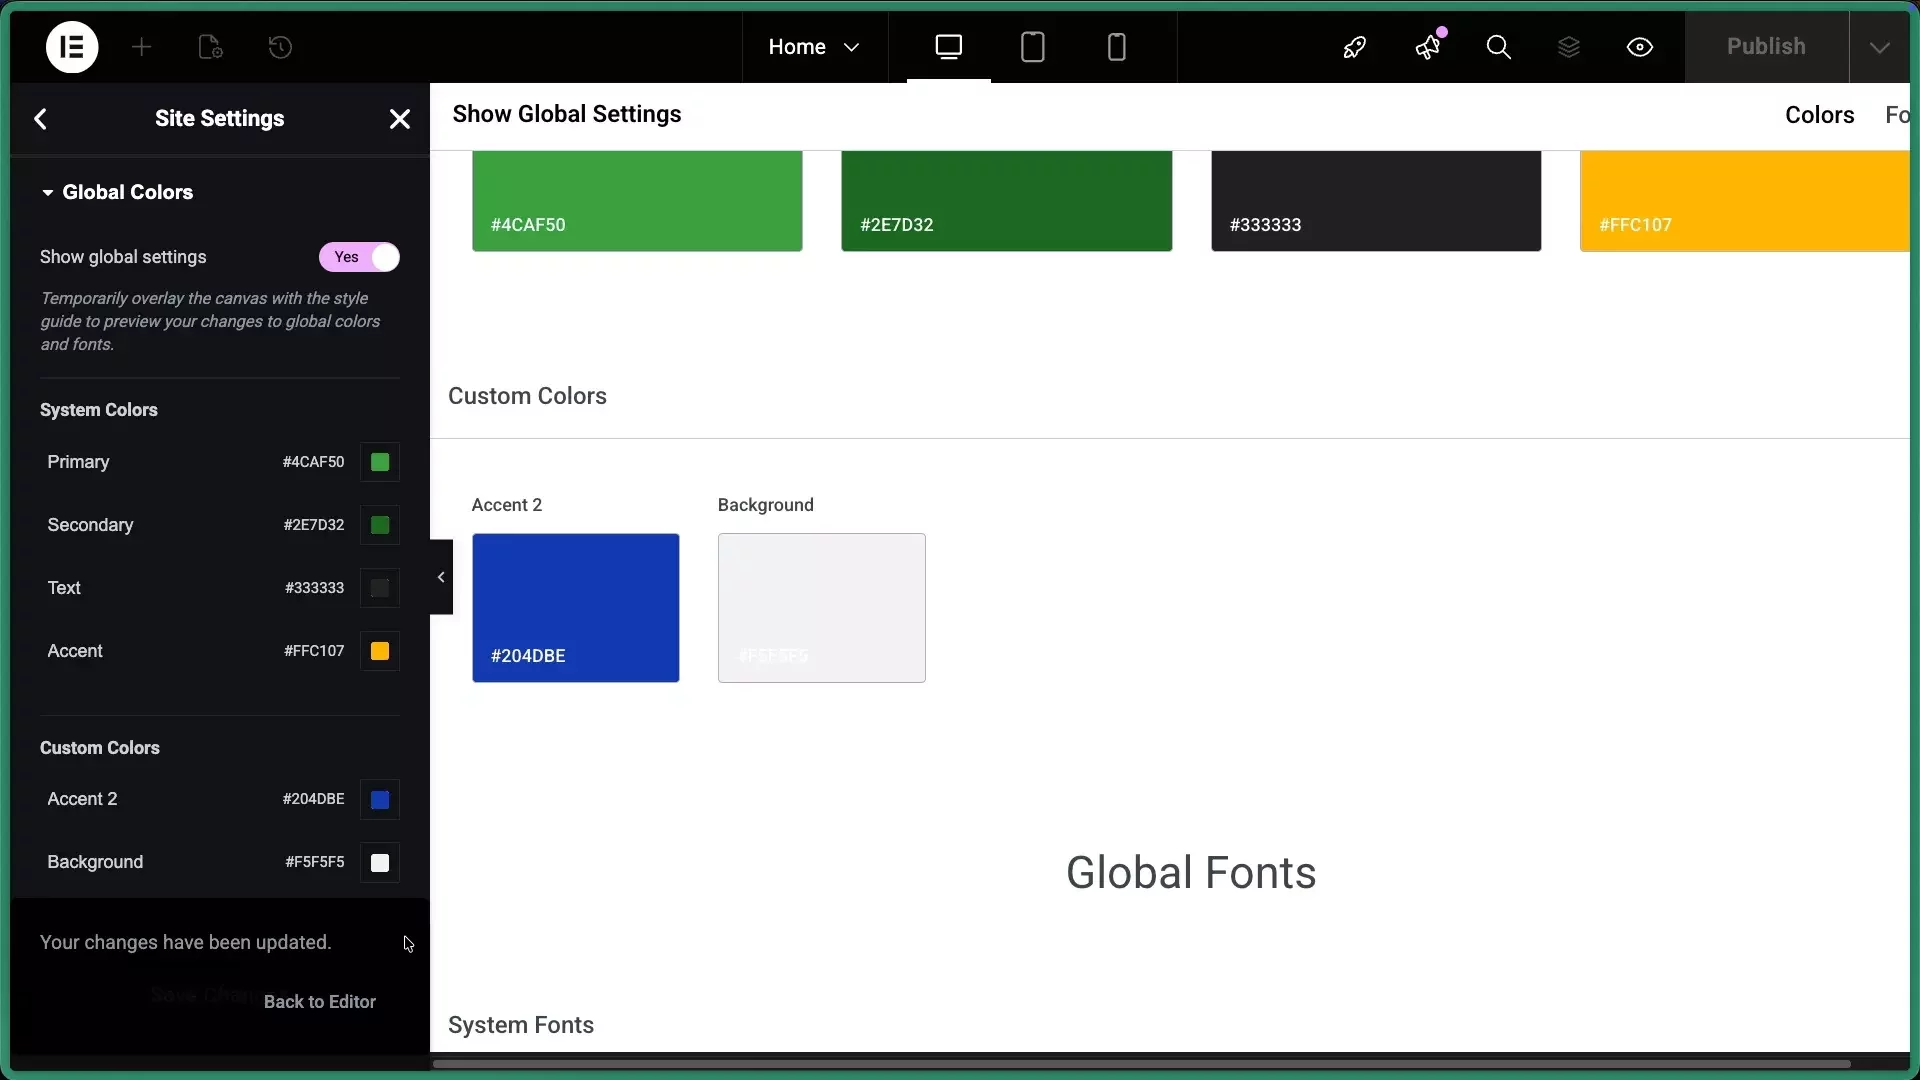Open the structure navigator layers icon
This screenshot has height=1080, width=1920.
click(x=1570, y=47)
